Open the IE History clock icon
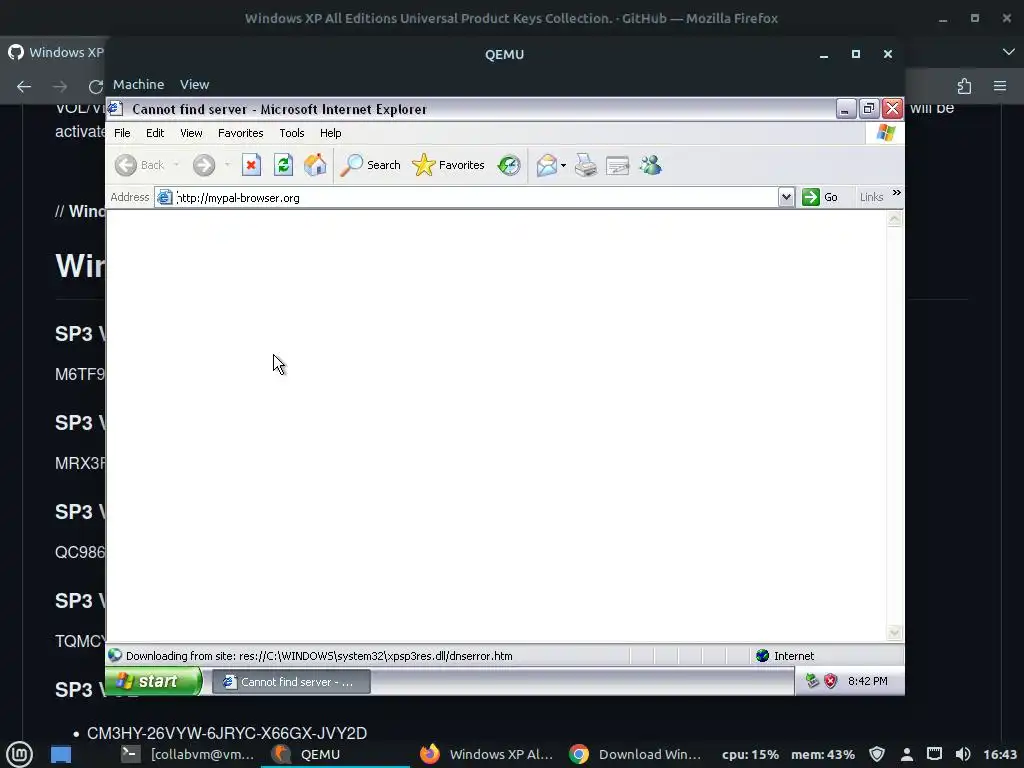Viewport: 1024px width, 768px height. [x=509, y=165]
